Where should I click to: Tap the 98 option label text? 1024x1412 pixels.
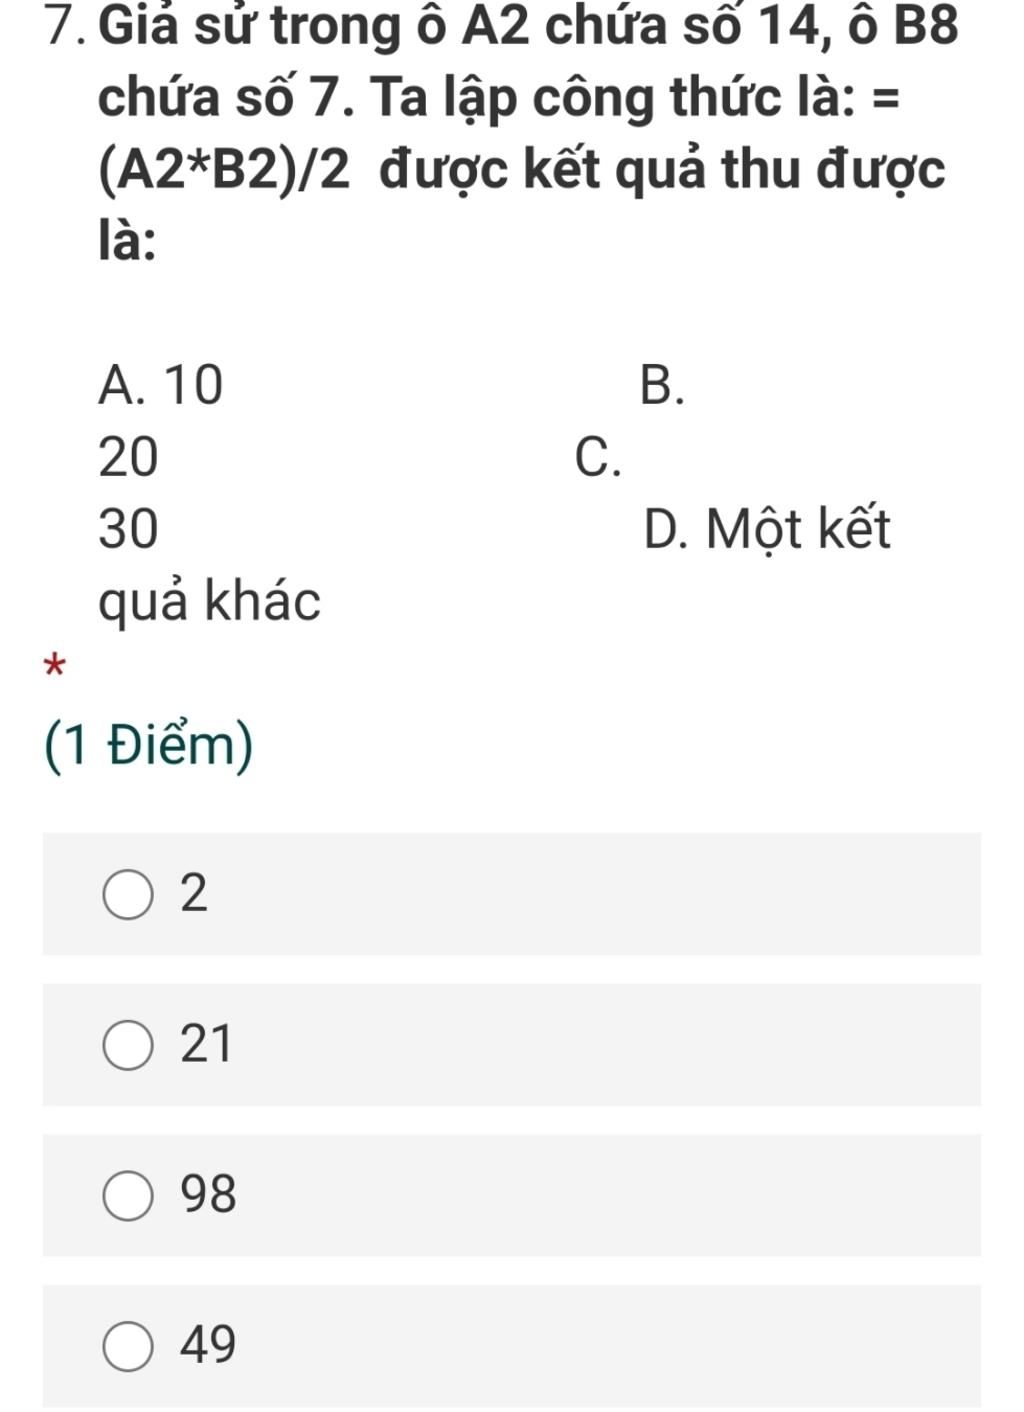(208, 1194)
